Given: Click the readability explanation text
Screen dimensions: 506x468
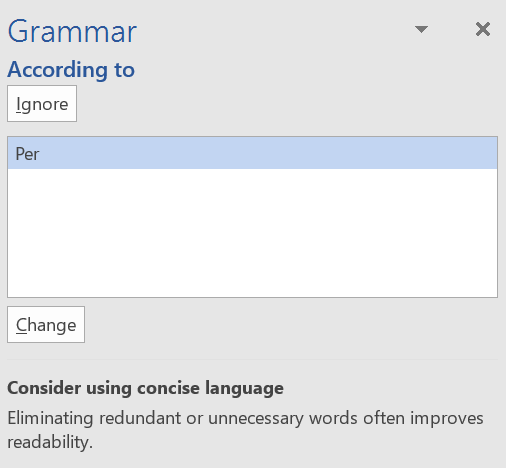Looking at the screenshot, I should 245,430.
